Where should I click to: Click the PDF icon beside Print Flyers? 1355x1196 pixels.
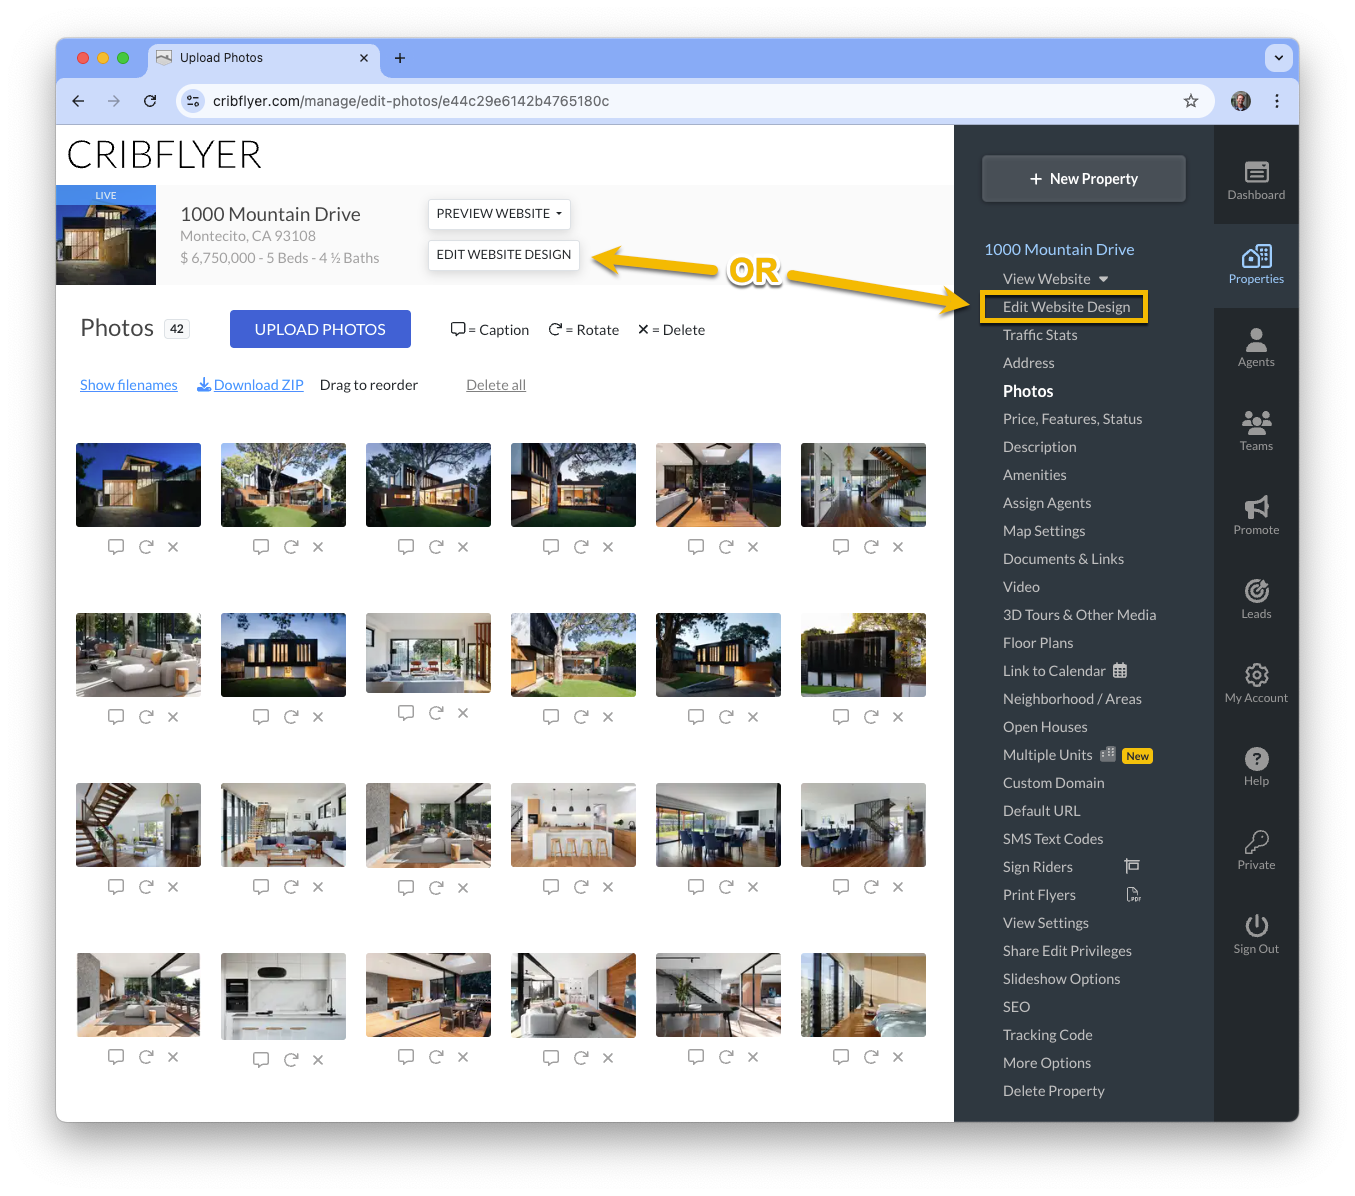pyautogui.click(x=1133, y=894)
